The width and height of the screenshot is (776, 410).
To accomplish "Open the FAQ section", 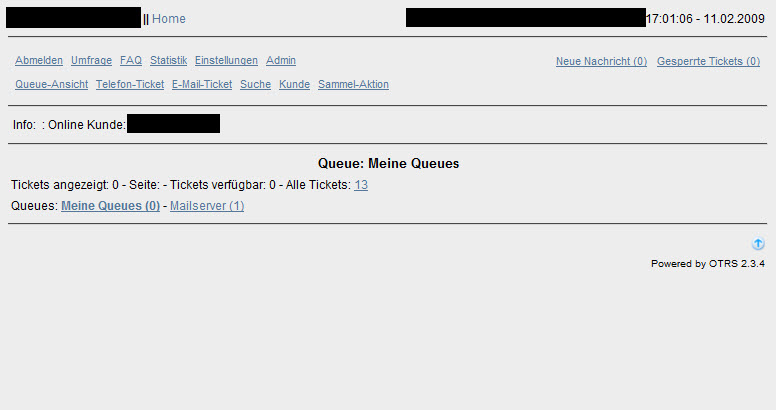I will click(x=131, y=60).
